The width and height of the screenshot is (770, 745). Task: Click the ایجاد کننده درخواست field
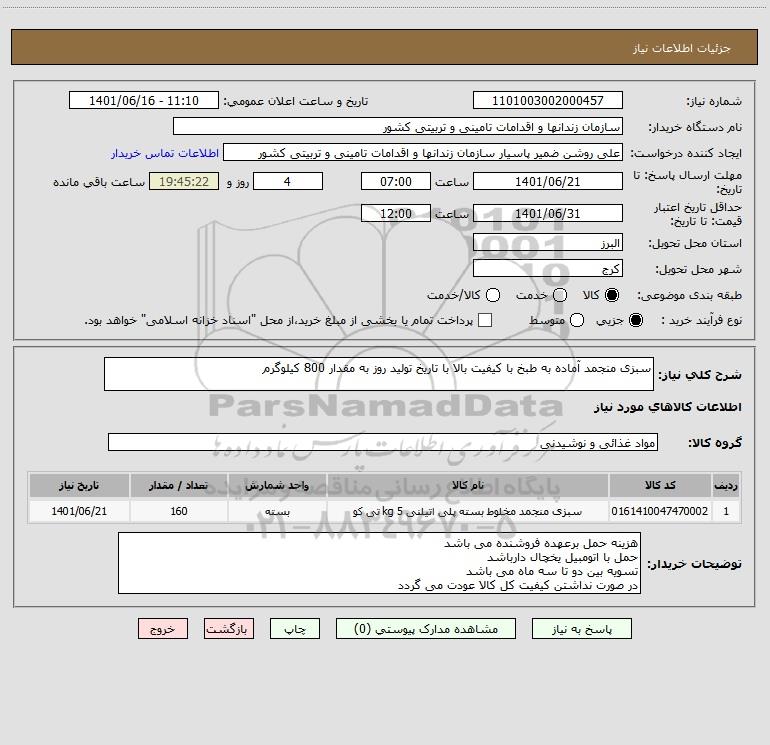pos(423,152)
